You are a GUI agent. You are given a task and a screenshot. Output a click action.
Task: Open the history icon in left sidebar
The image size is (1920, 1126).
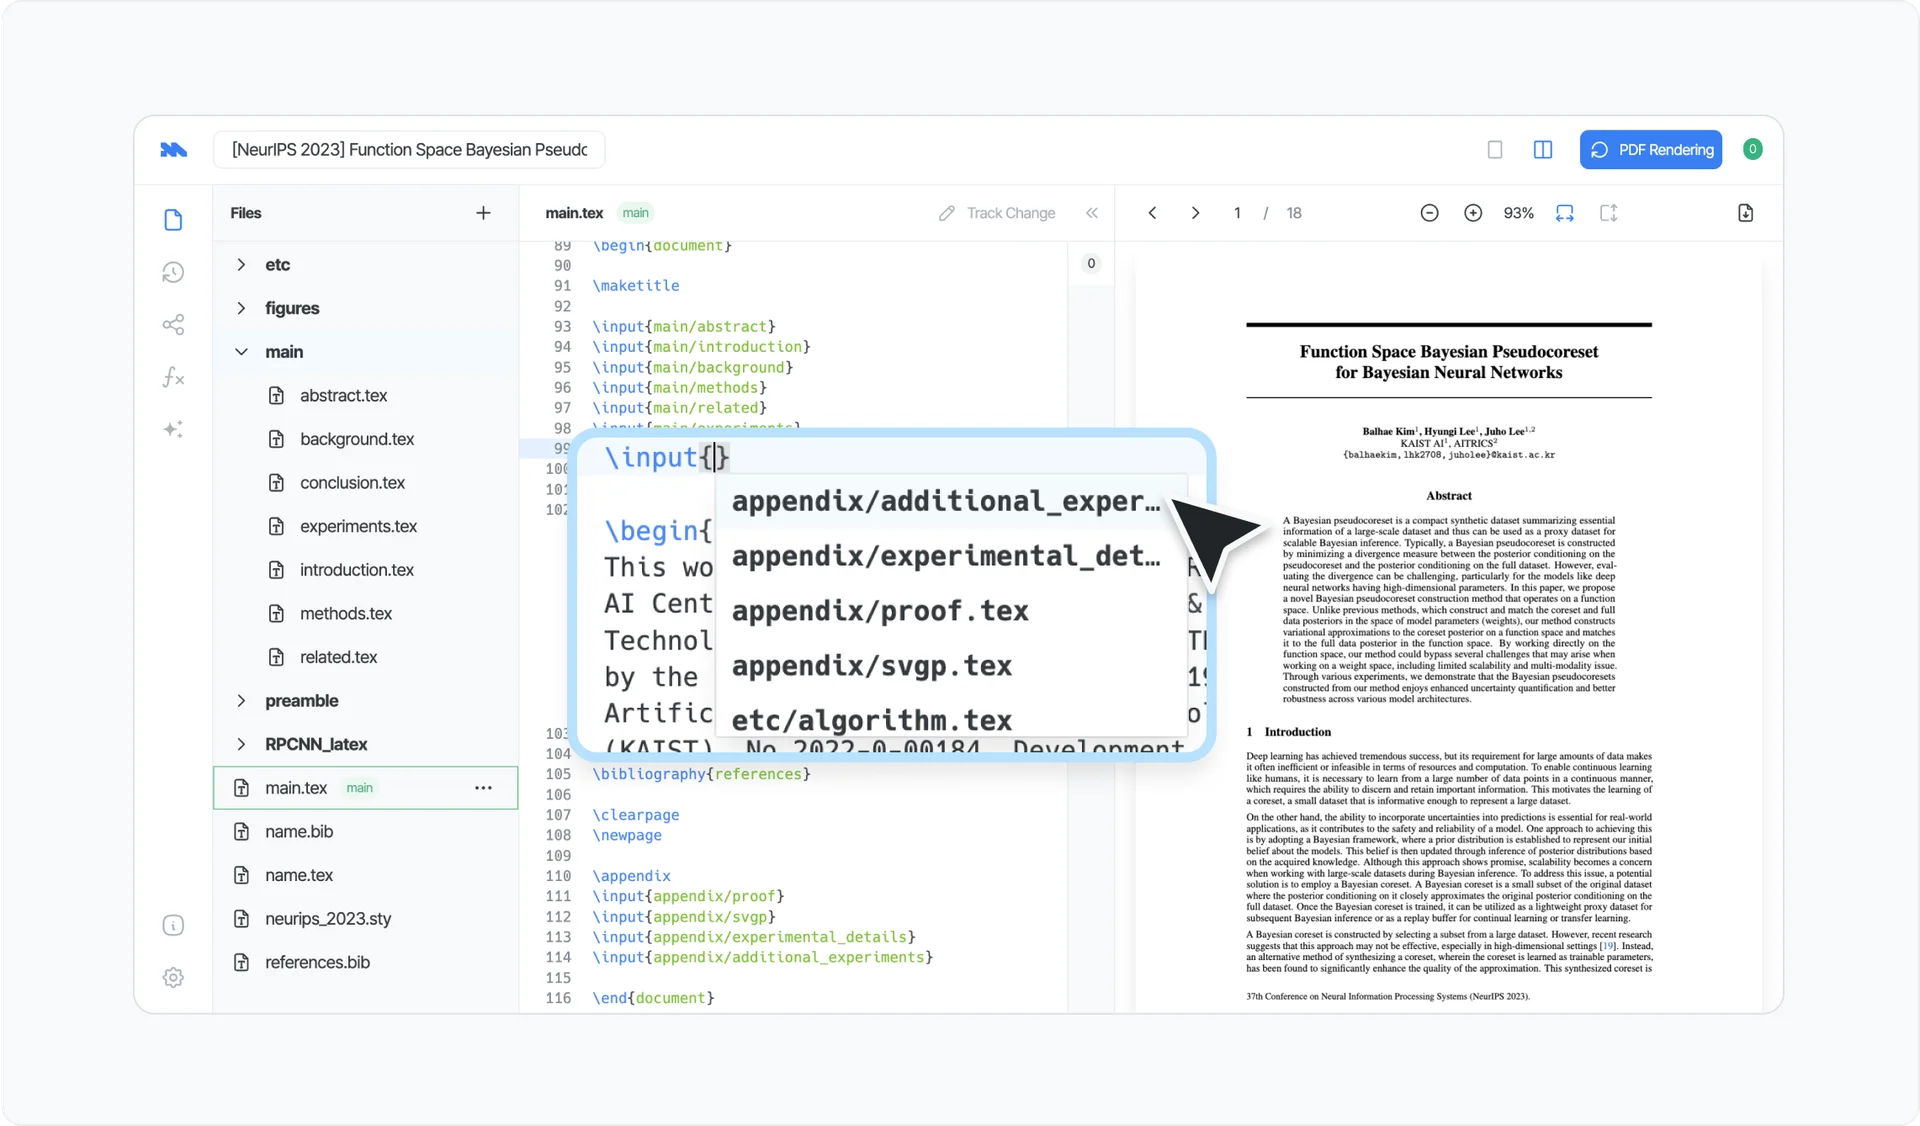coord(173,272)
